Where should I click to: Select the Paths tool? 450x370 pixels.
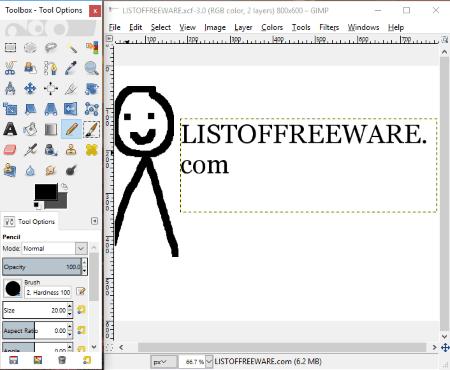point(51,68)
